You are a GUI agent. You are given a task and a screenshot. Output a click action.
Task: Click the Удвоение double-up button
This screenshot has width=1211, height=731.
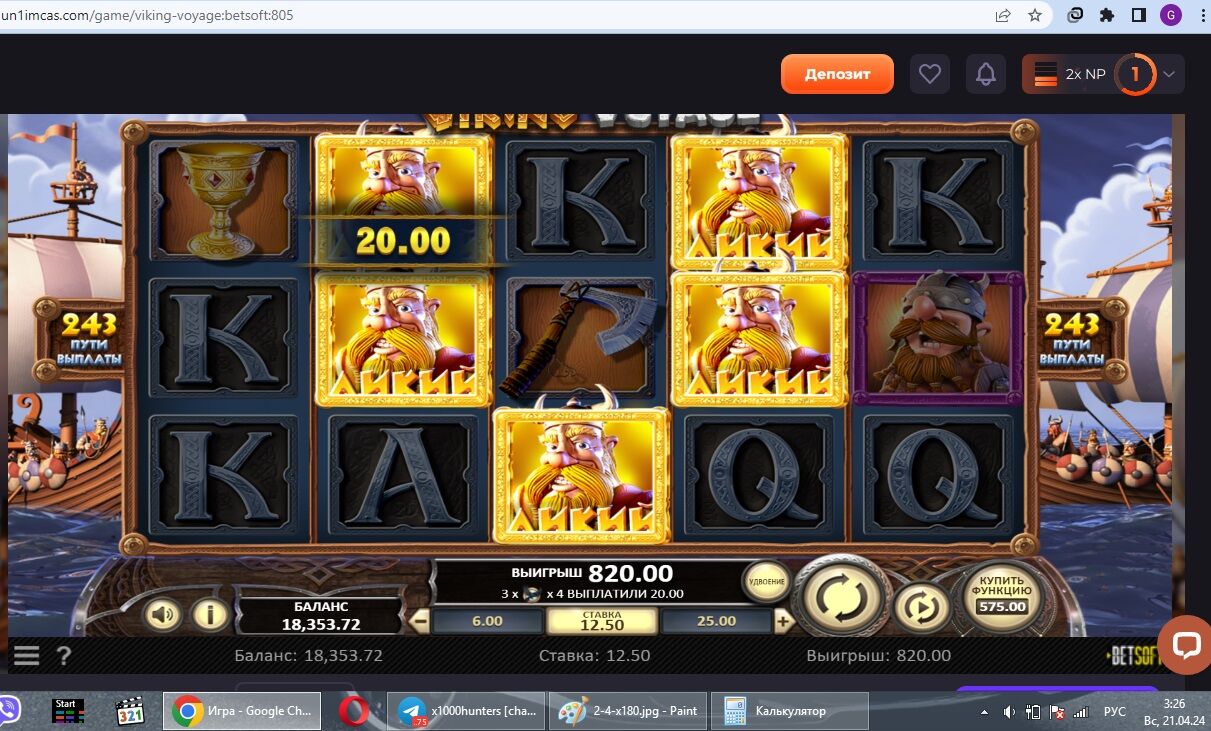pos(767,582)
